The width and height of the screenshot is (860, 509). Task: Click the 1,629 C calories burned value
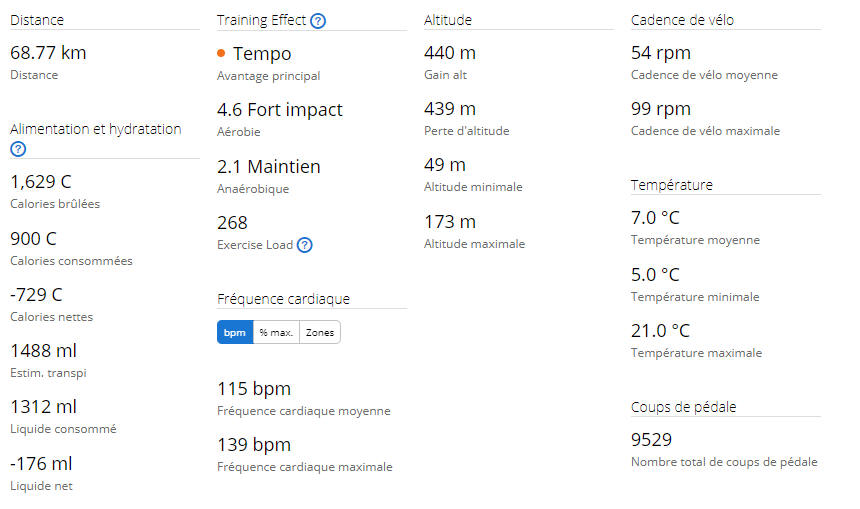41,182
